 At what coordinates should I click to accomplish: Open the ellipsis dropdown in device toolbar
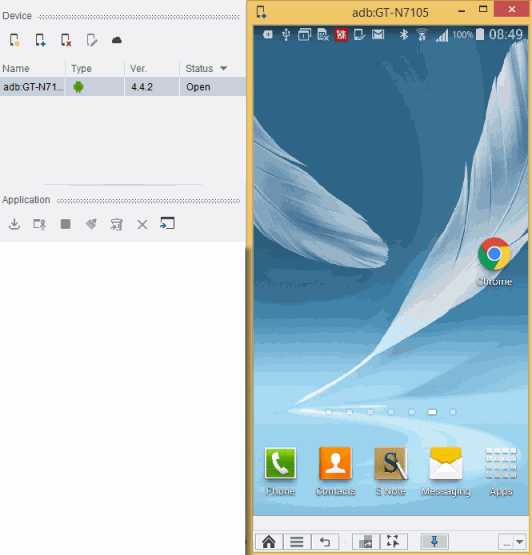511,542
